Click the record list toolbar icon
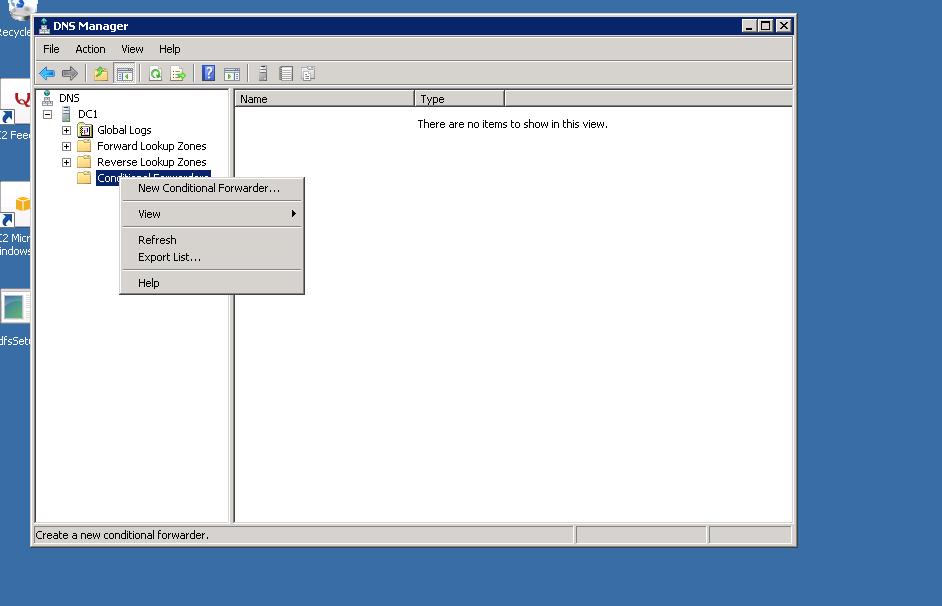This screenshot has height=606, width=942. tap(286, 74)
